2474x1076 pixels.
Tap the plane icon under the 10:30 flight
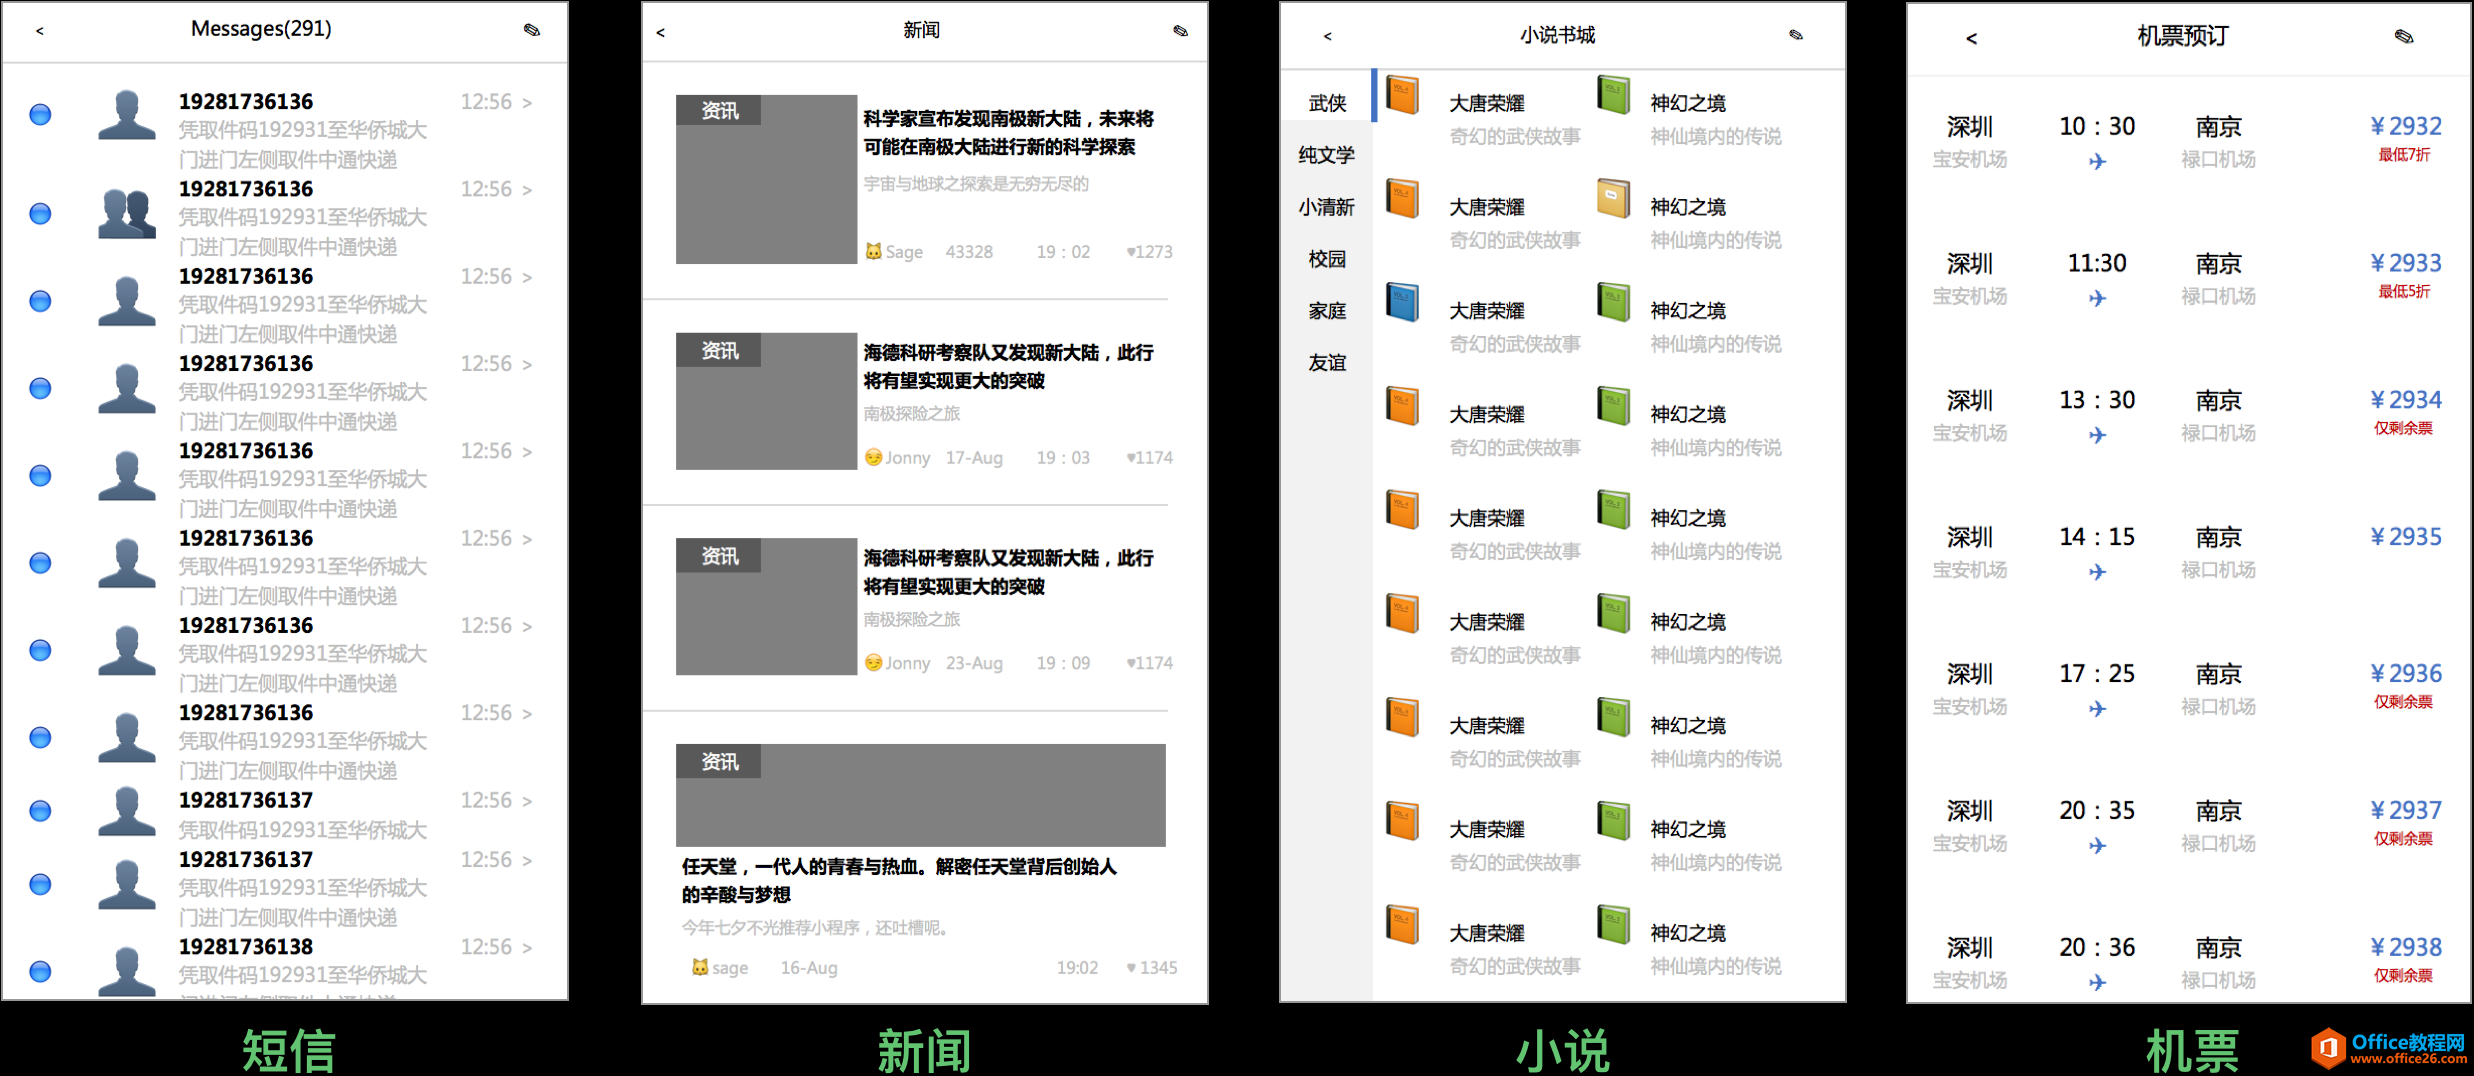coord(2097,161)
